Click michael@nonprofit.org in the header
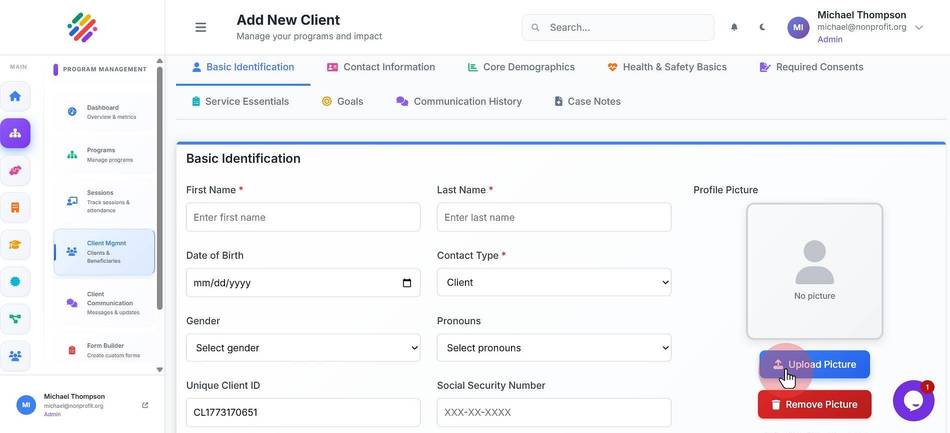 [x=862, y=27]
